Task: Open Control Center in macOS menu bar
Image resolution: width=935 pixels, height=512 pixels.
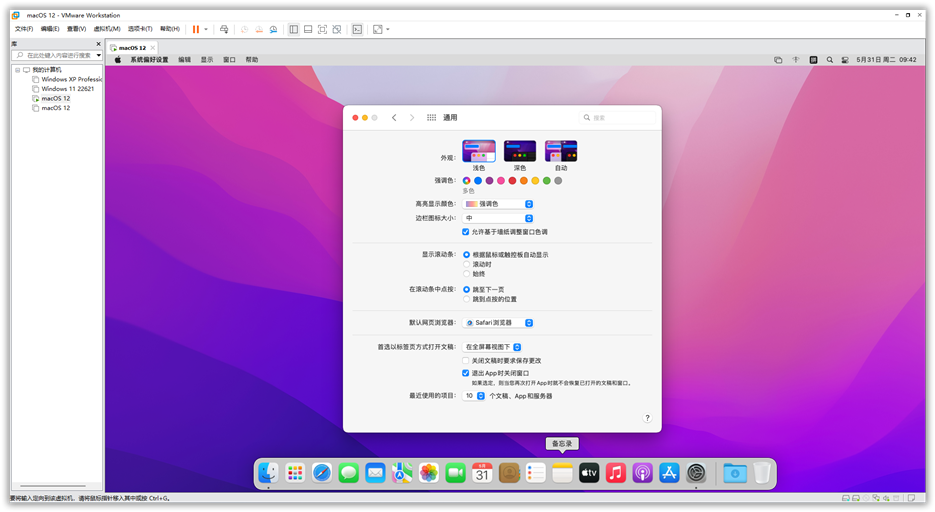Action: pos(845,60)
